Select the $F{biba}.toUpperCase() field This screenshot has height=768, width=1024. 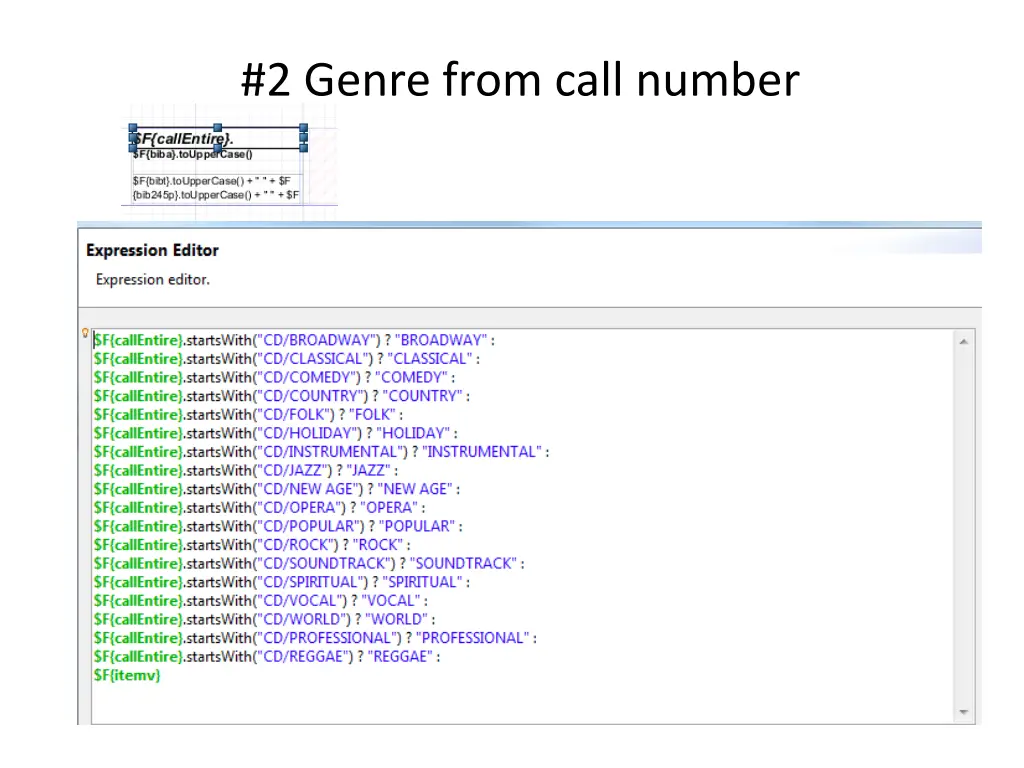(x=192, y=154)
